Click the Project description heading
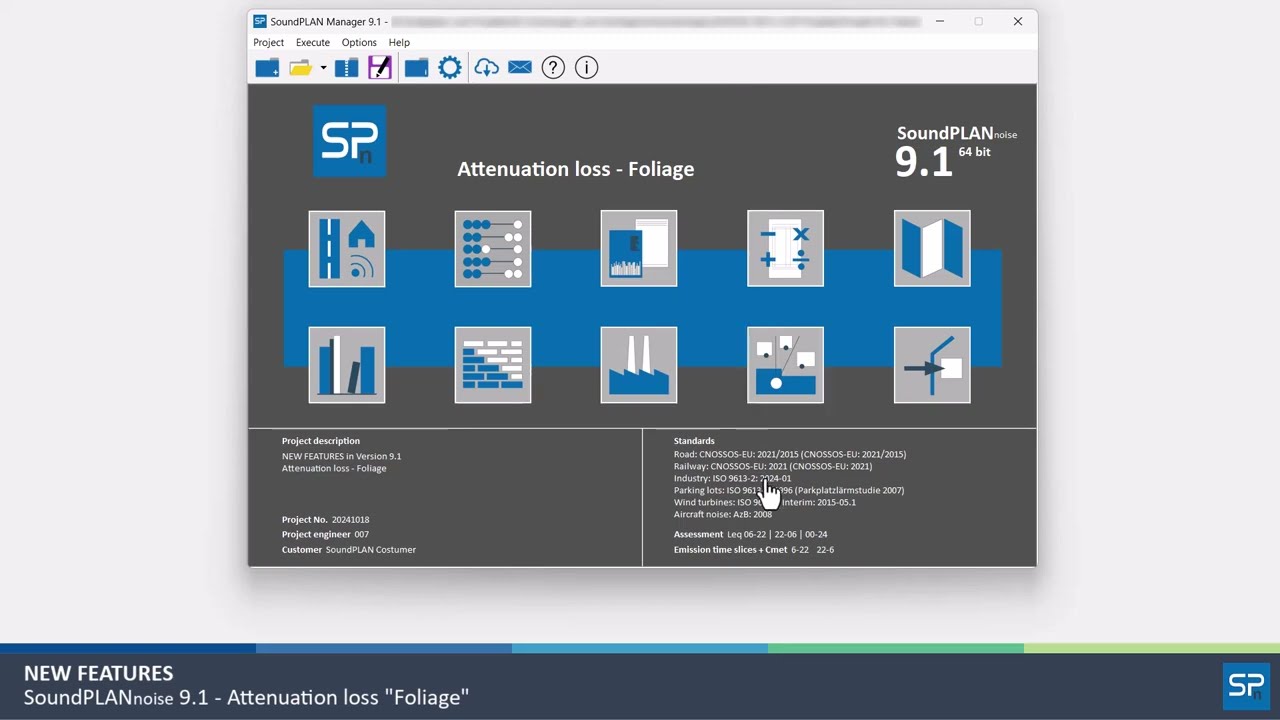The image size is (1280, 720). [321, 441]
